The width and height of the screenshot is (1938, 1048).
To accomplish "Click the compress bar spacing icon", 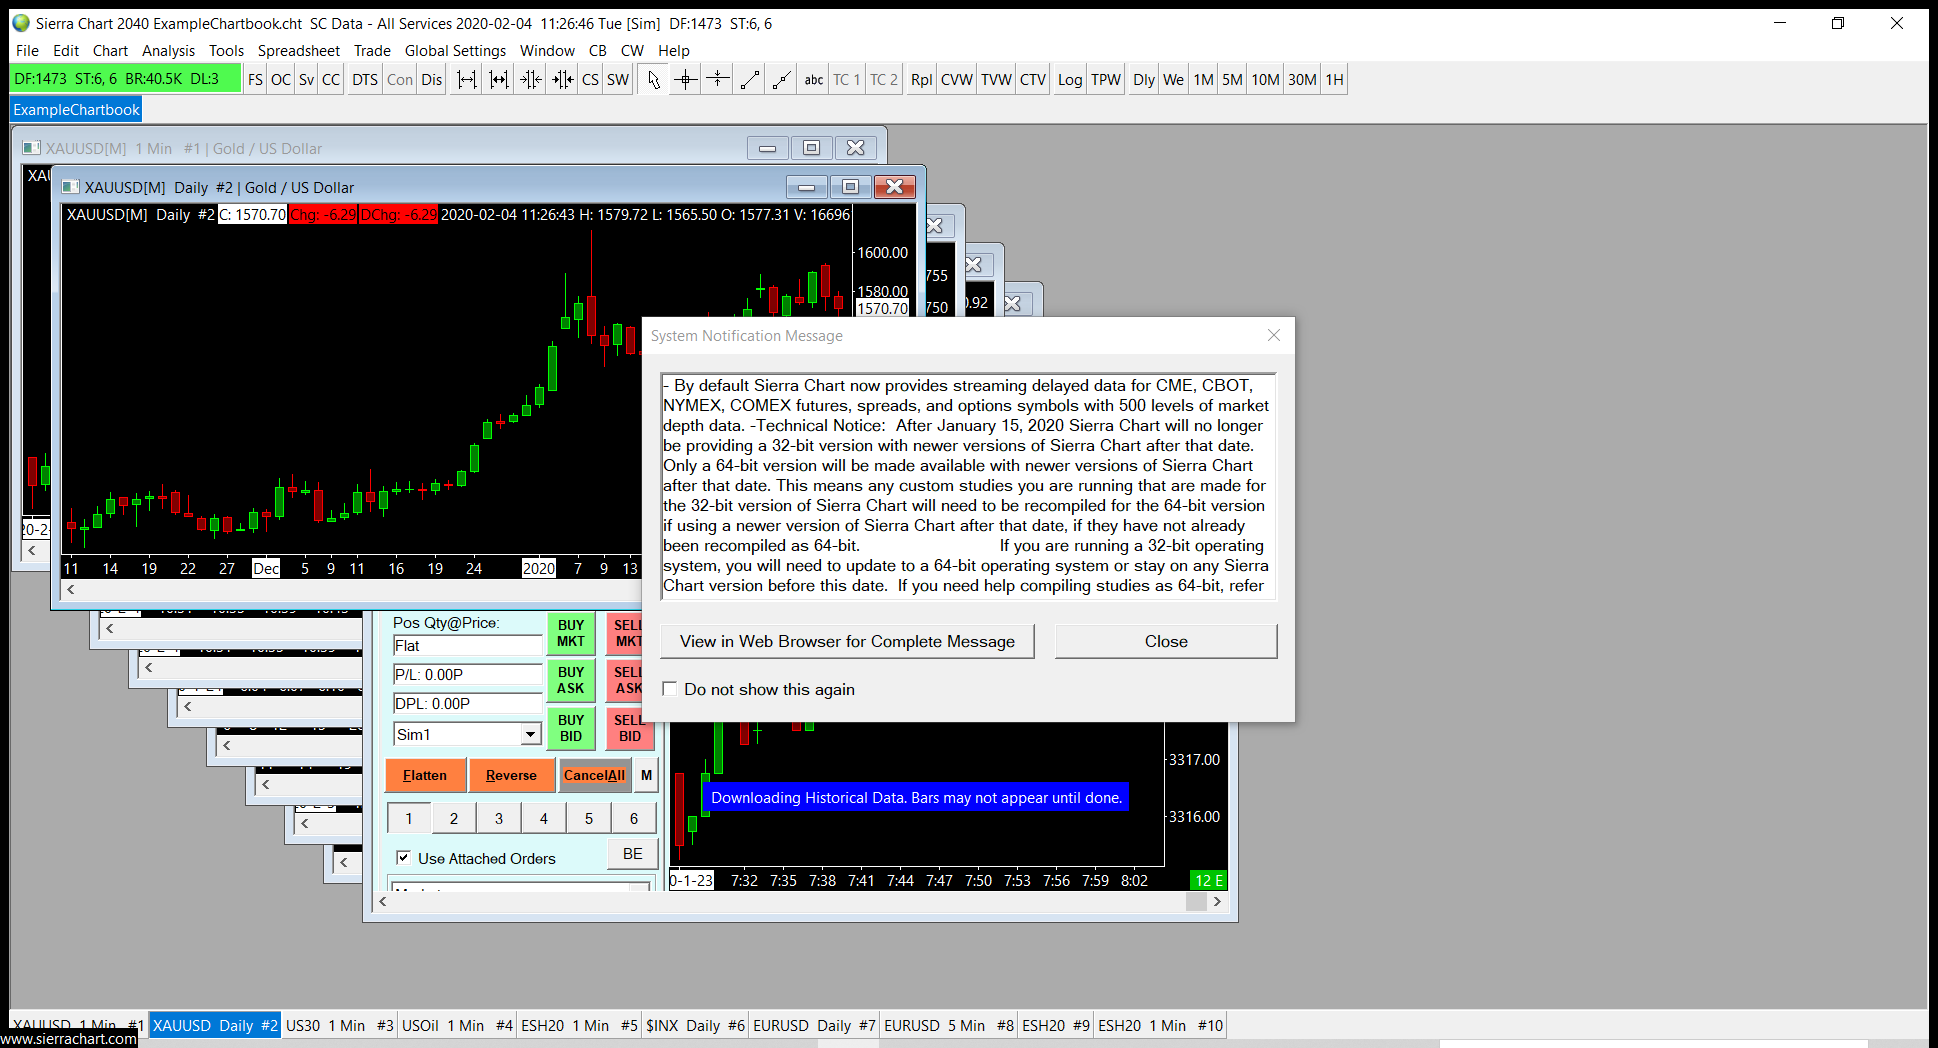I will click(x=531, y=80).
